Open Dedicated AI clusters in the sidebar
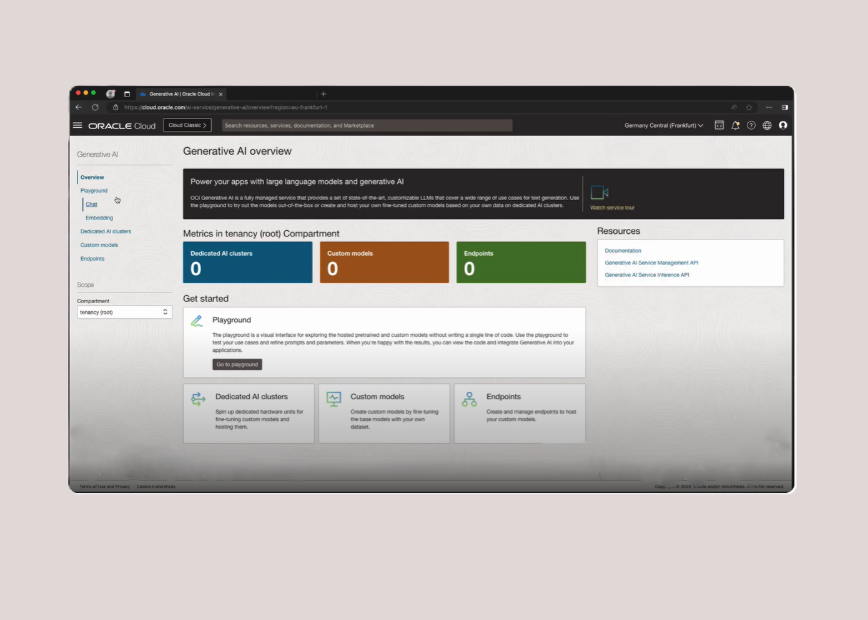This screenshot has width=868, height=620. (x=105, y=231)
